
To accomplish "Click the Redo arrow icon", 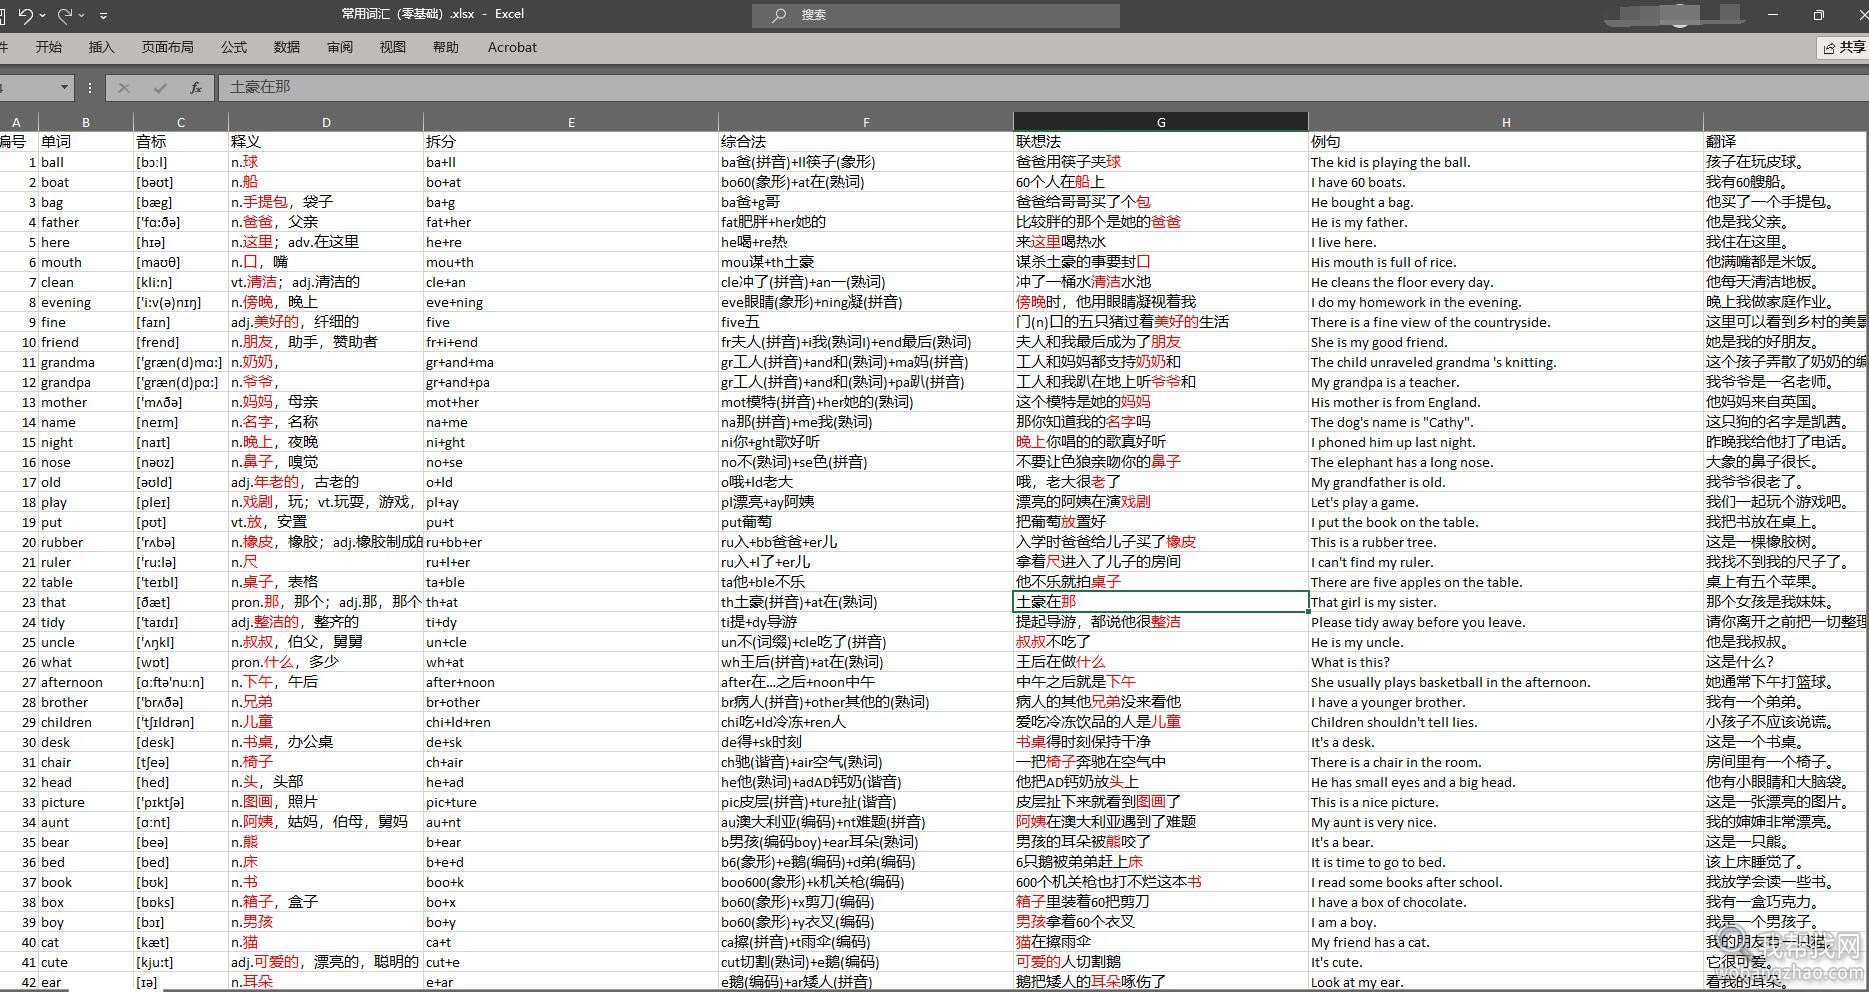I will tap(65, 15).
